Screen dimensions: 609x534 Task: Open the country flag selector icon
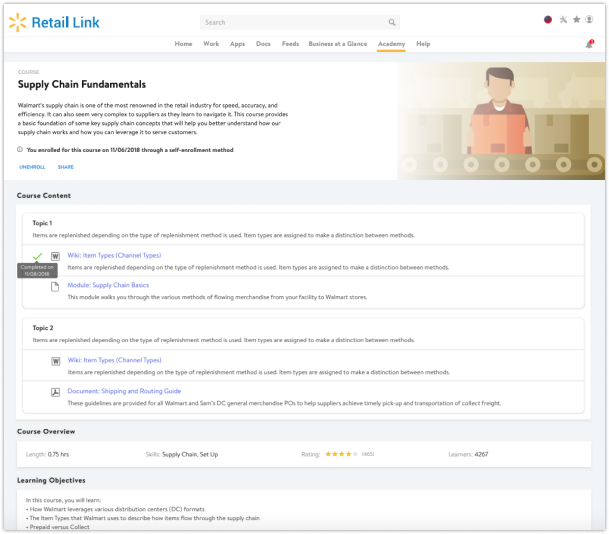(548, 20)
